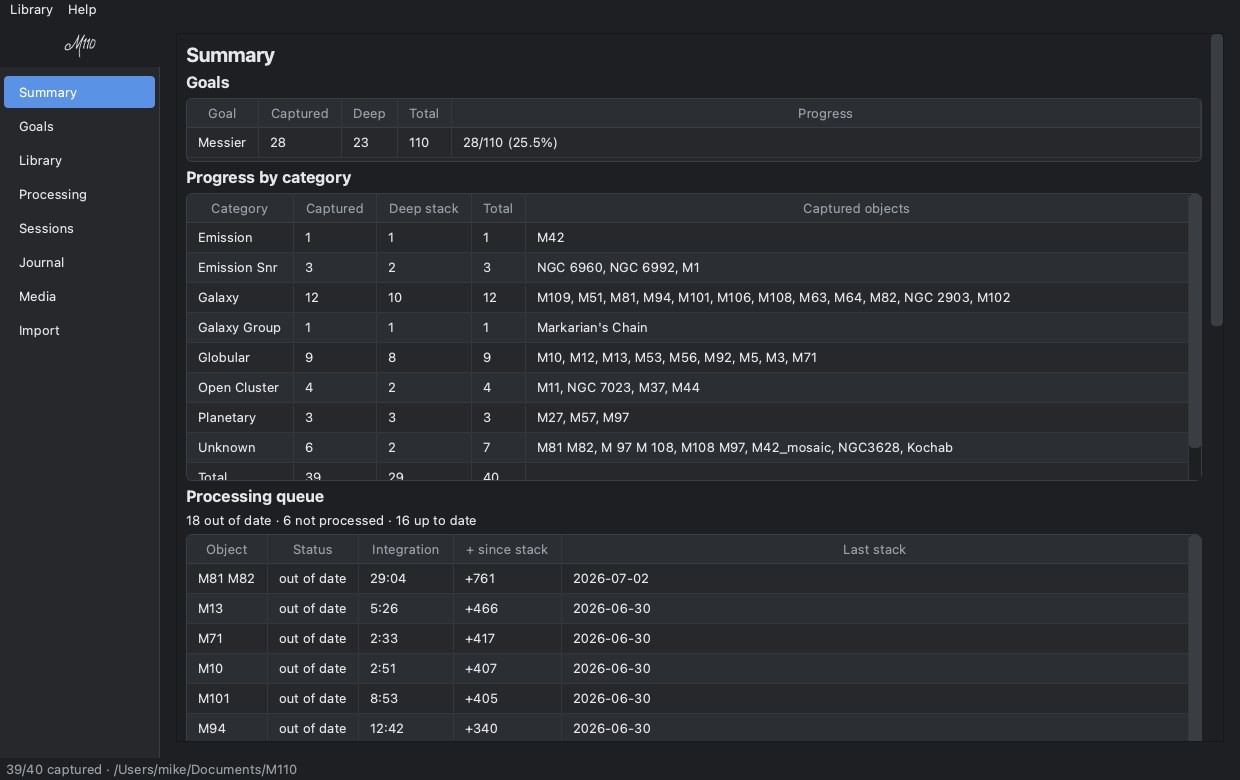Open the Help menu
This screenshot has width=1240, height=780.
click(82, 9)
